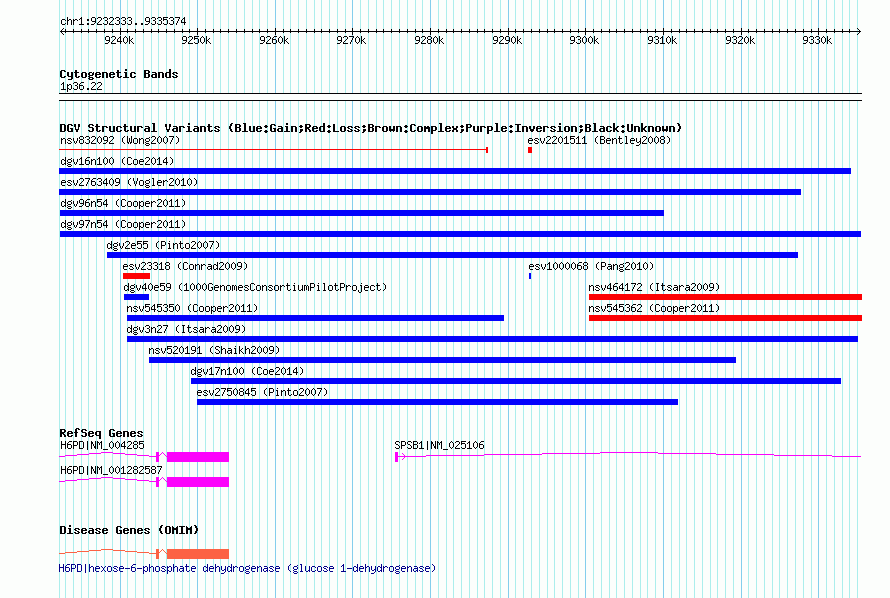Click the esv2201511 (Bentley2008) label
890x598 pixels.
click(599, 140)
